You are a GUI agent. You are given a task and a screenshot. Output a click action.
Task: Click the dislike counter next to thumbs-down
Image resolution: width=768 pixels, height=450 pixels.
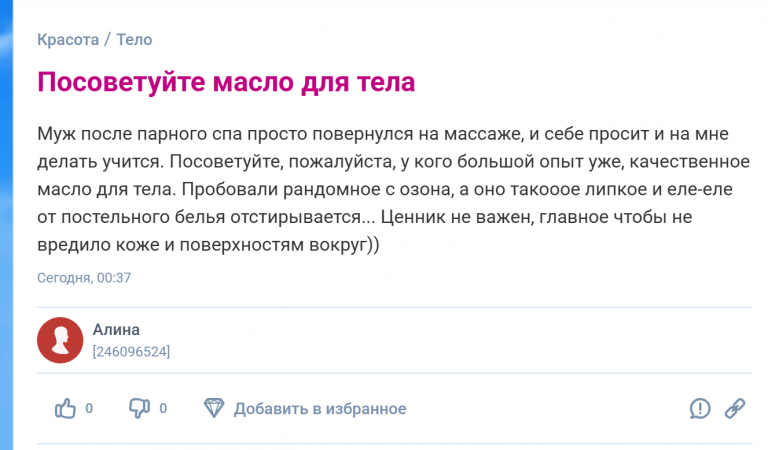(x=163, y=408)
